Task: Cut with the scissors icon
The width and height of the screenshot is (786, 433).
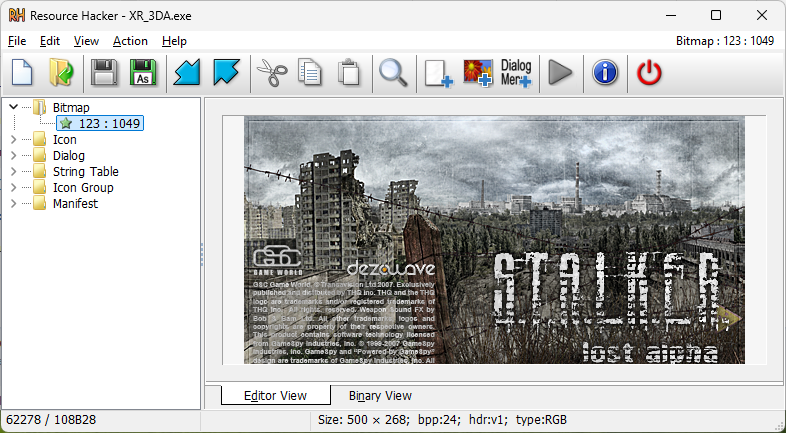Action: pos(272,73)
